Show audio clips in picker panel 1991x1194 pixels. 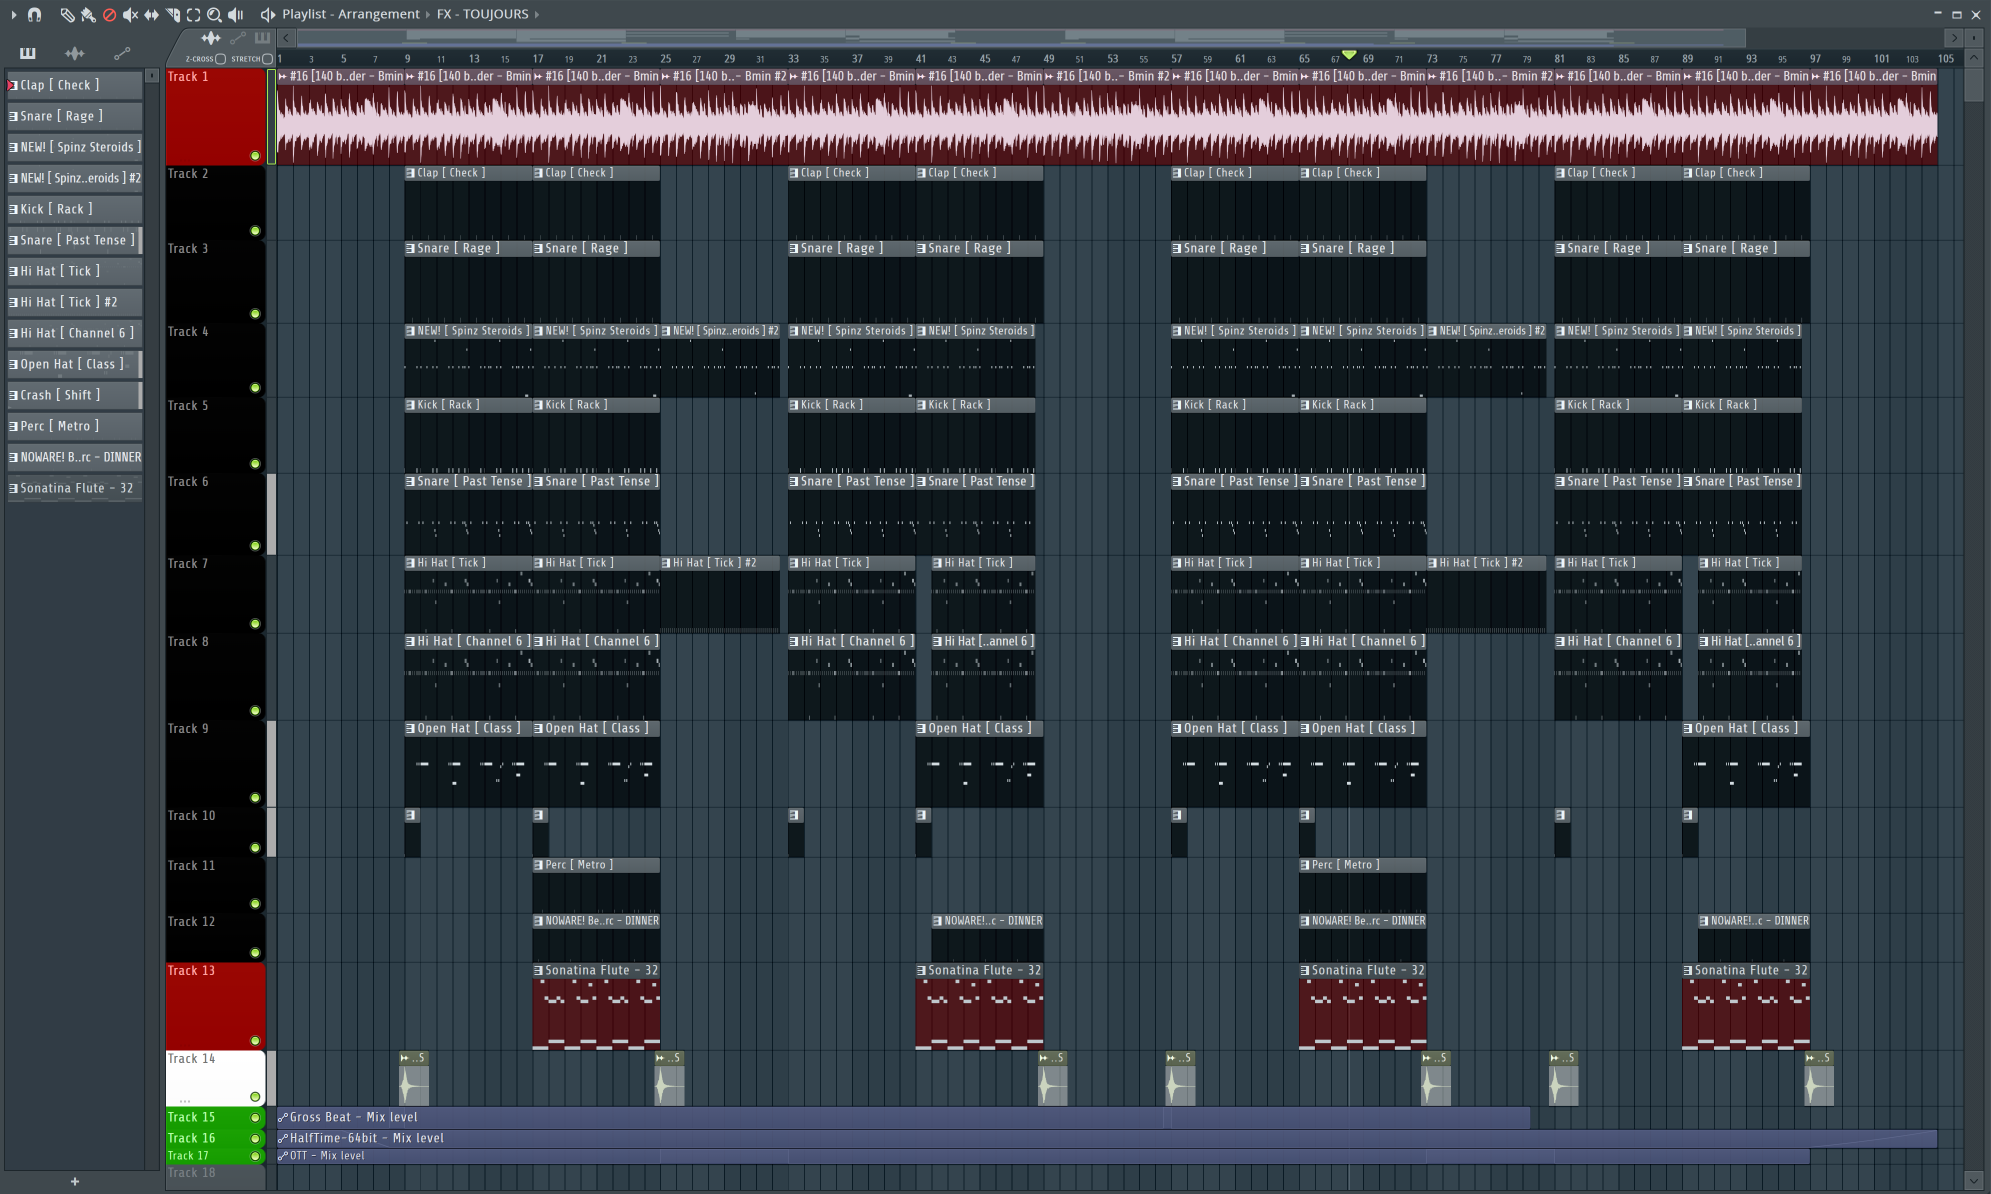click(74, 53)
